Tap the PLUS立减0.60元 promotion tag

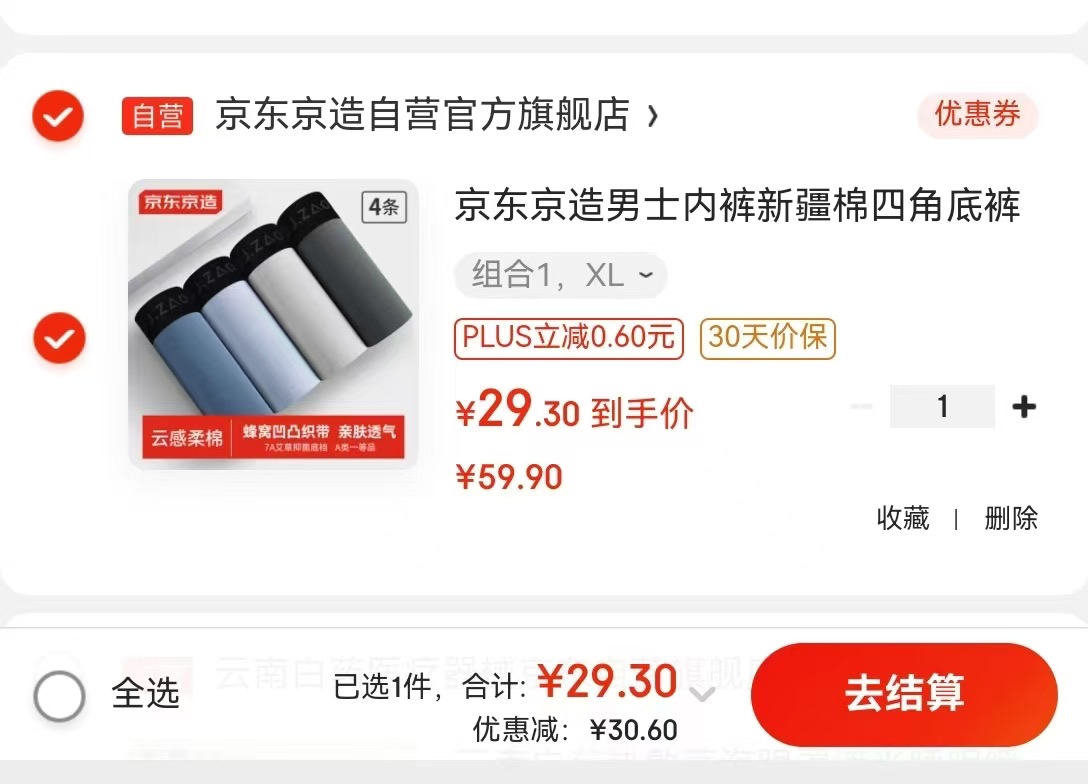click(569, 339)
